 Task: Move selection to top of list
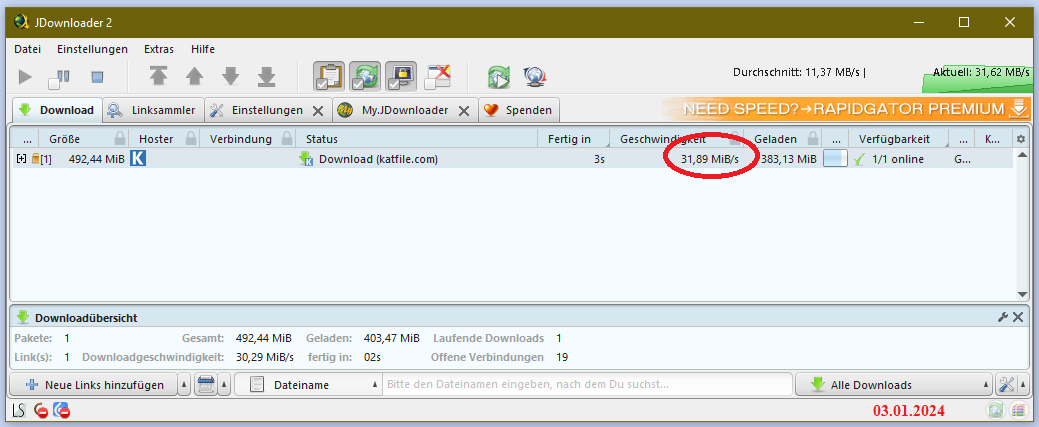pos(158,77)
